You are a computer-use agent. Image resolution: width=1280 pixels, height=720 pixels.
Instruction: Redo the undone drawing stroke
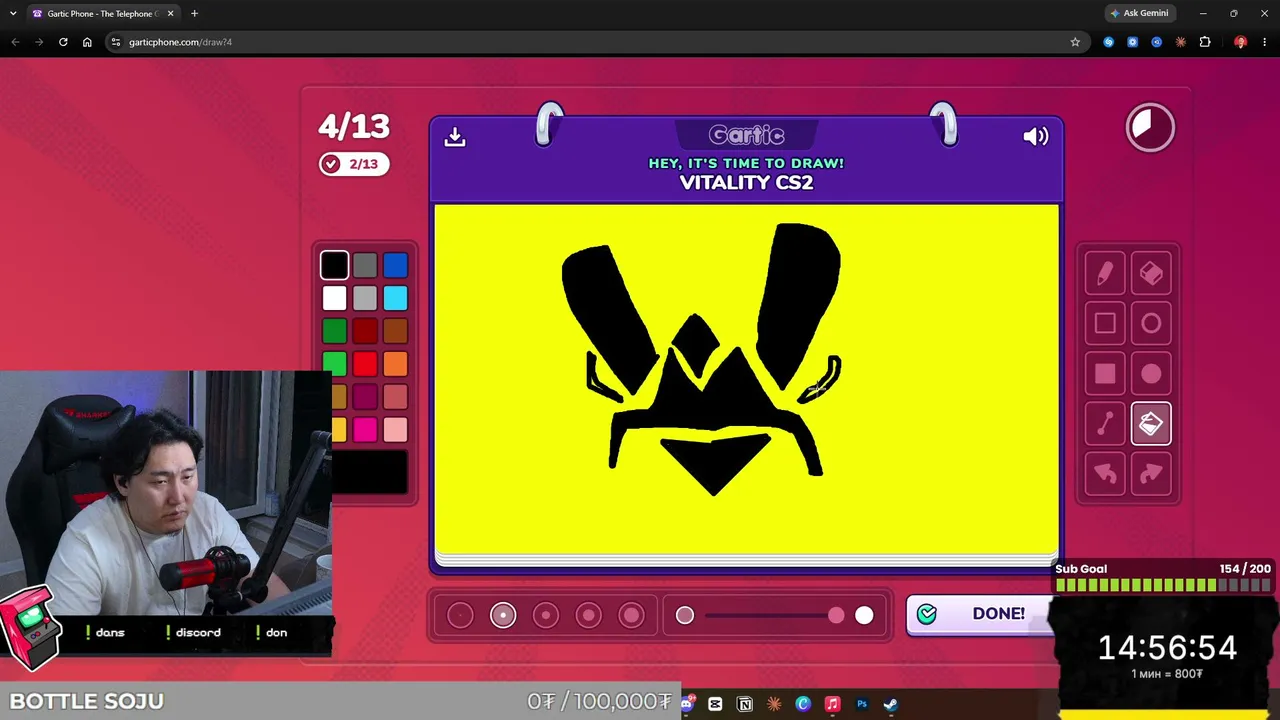click(1151, 474)
